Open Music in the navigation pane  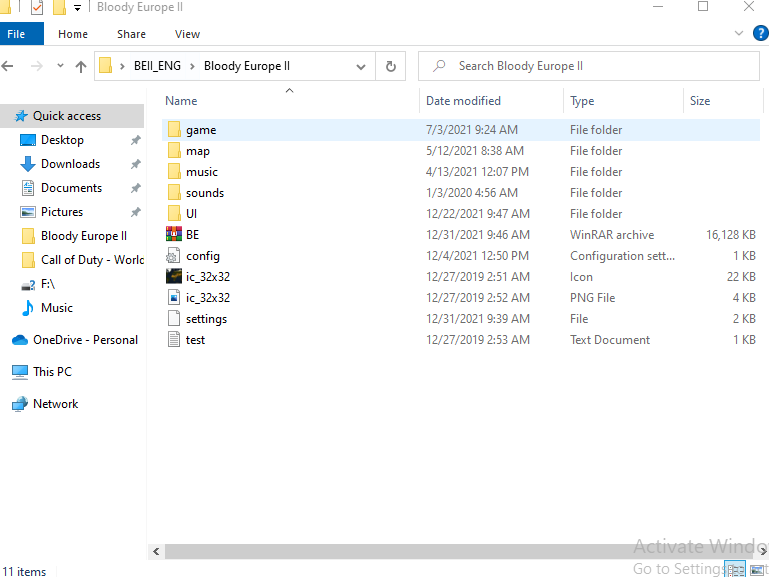56,308
